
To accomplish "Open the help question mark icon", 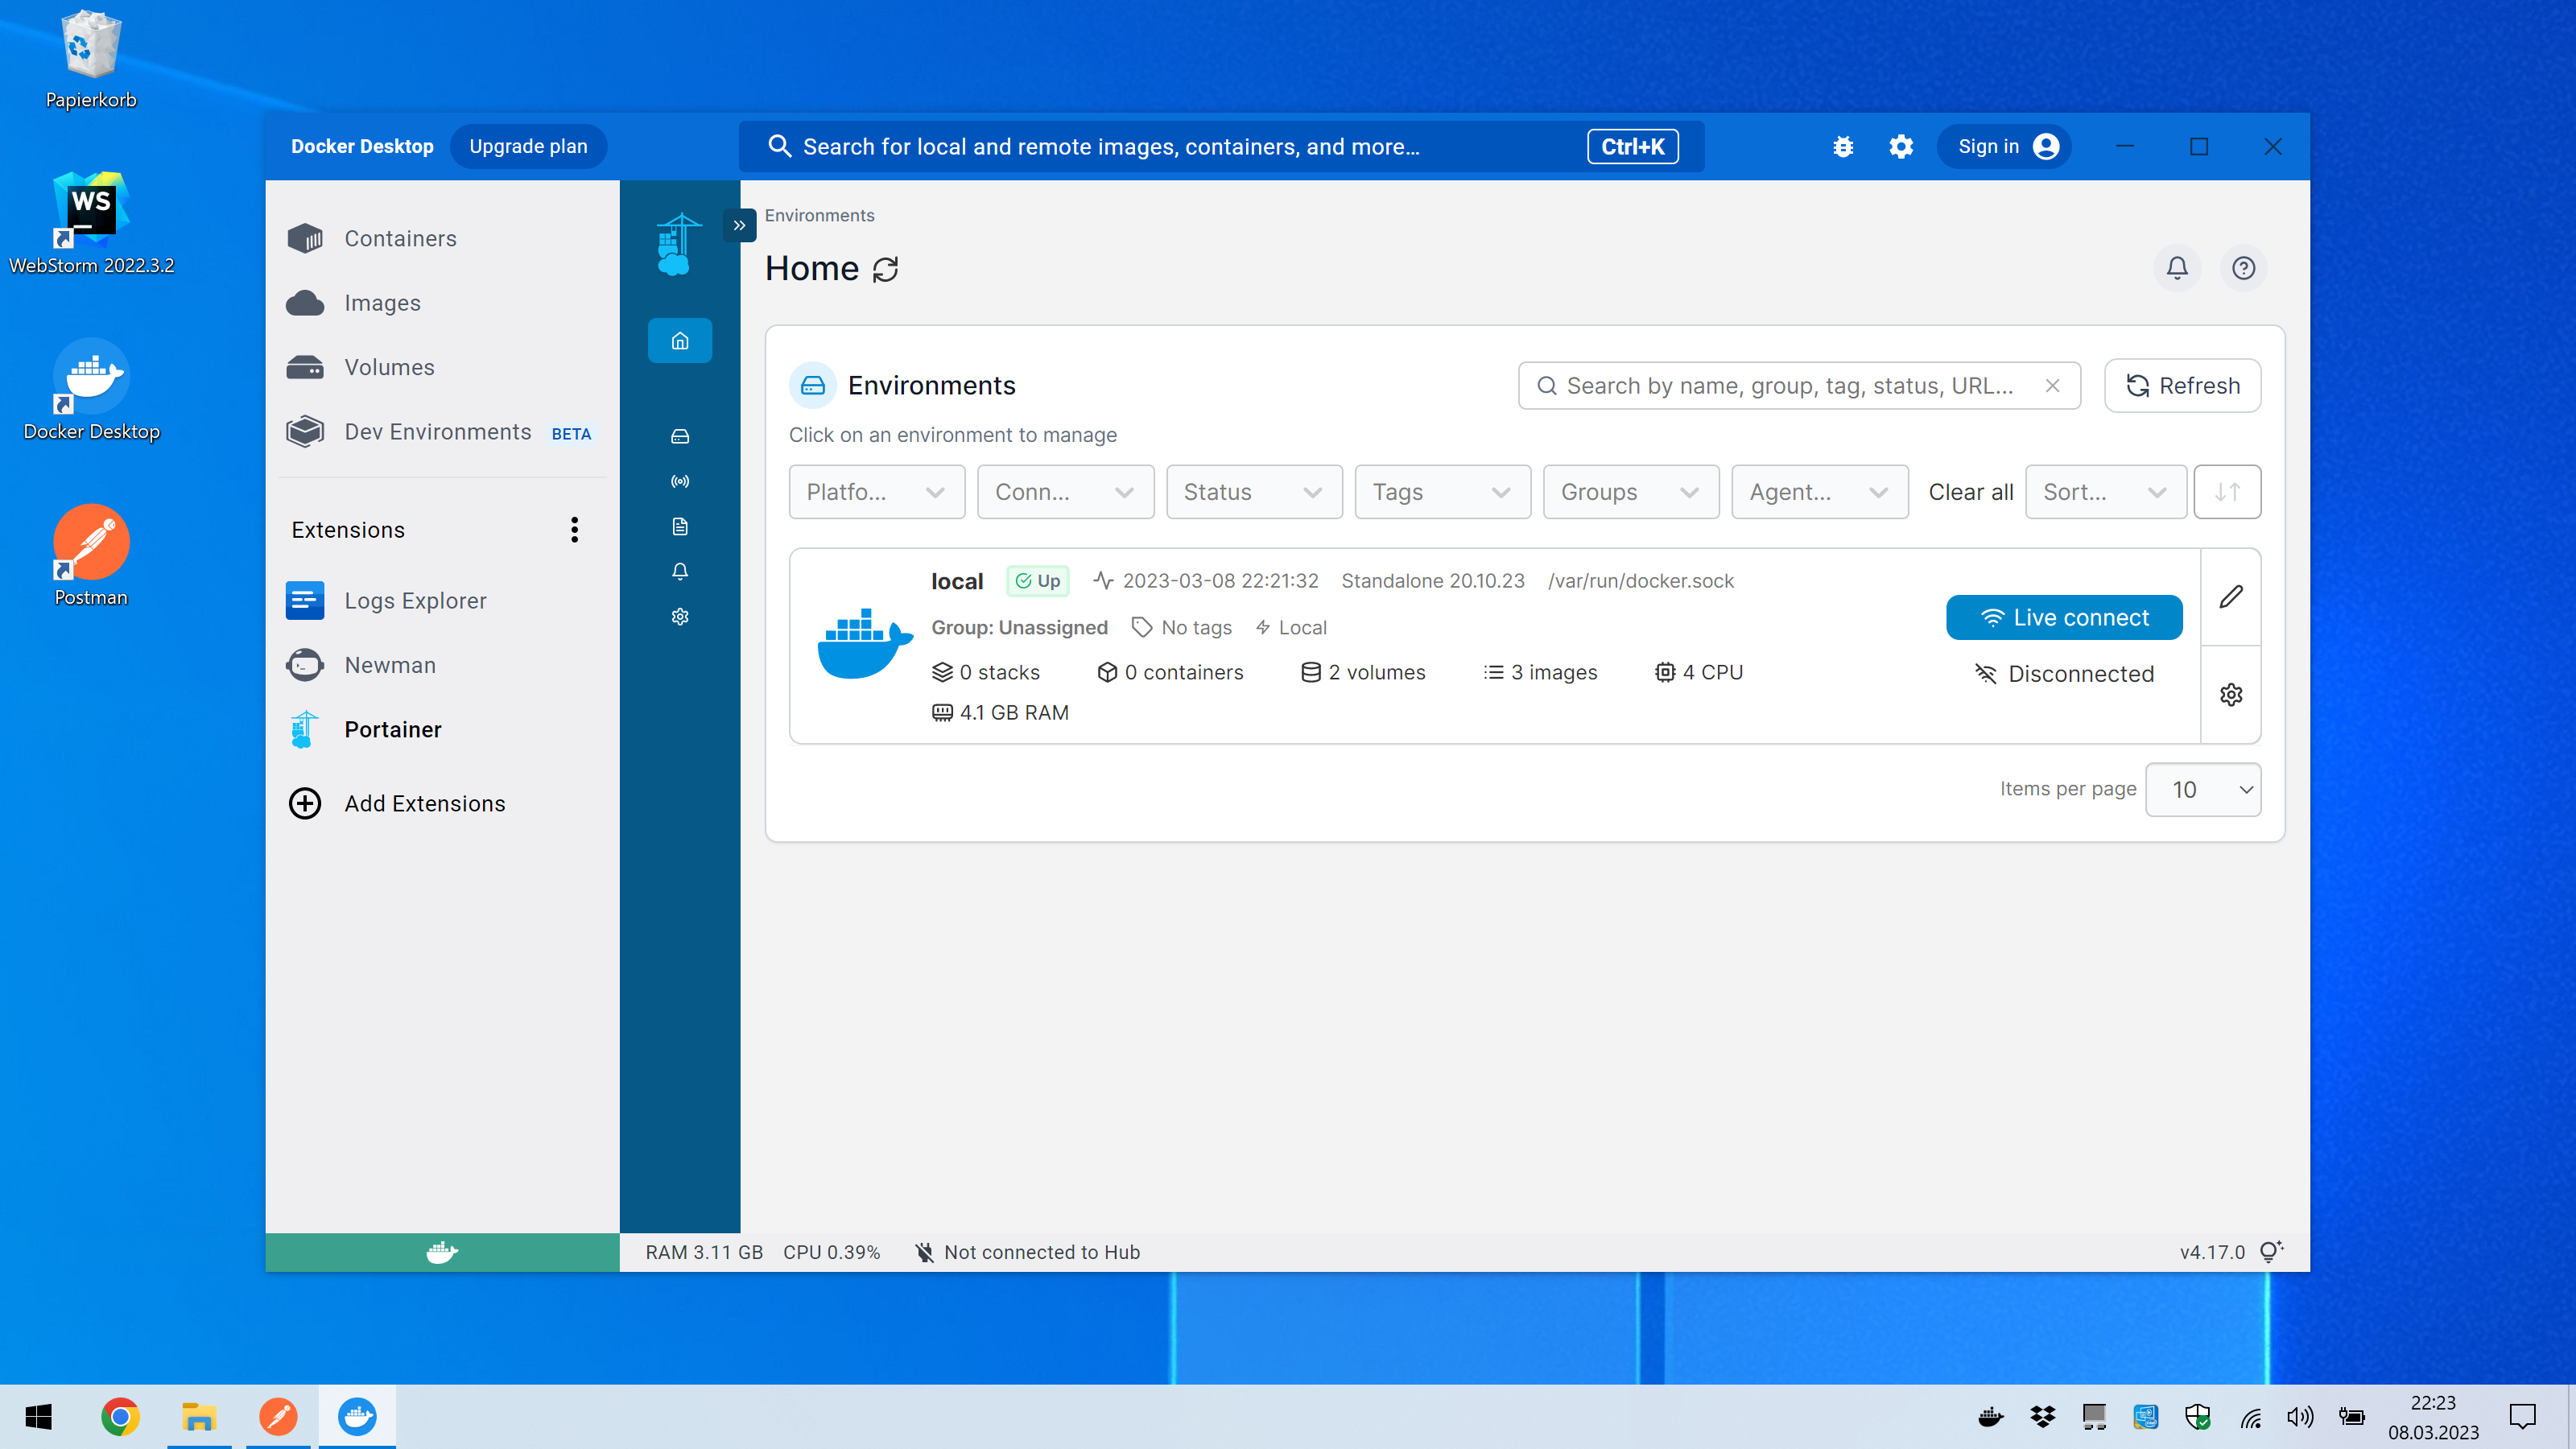I will coord(2243,268).
